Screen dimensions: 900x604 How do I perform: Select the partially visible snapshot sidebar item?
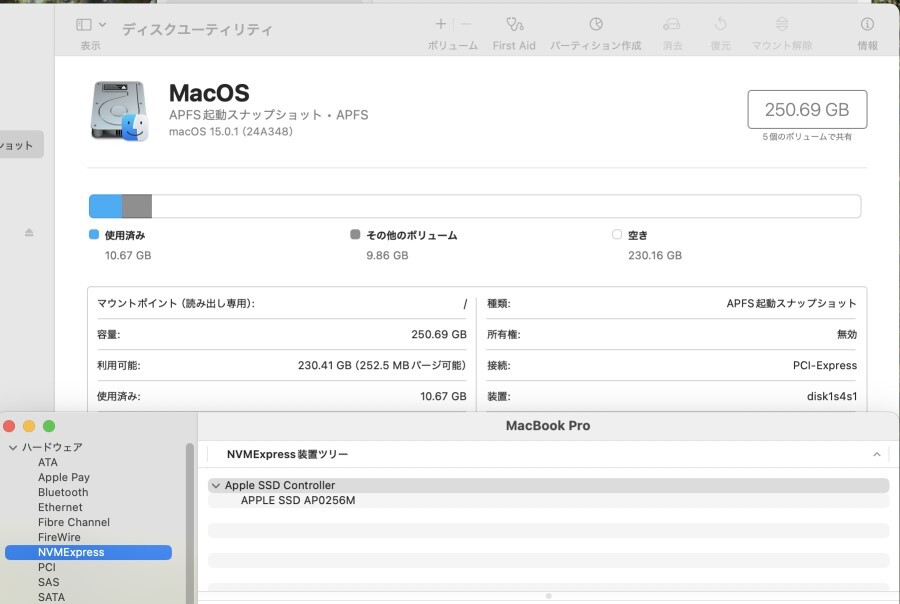[x=22, y=145]
